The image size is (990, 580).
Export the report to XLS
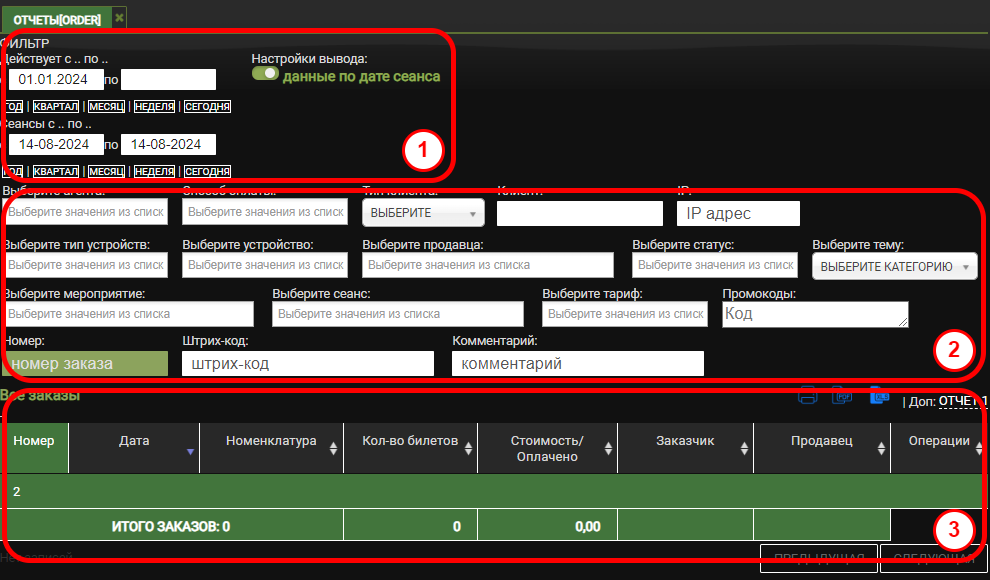click(878, 396)
